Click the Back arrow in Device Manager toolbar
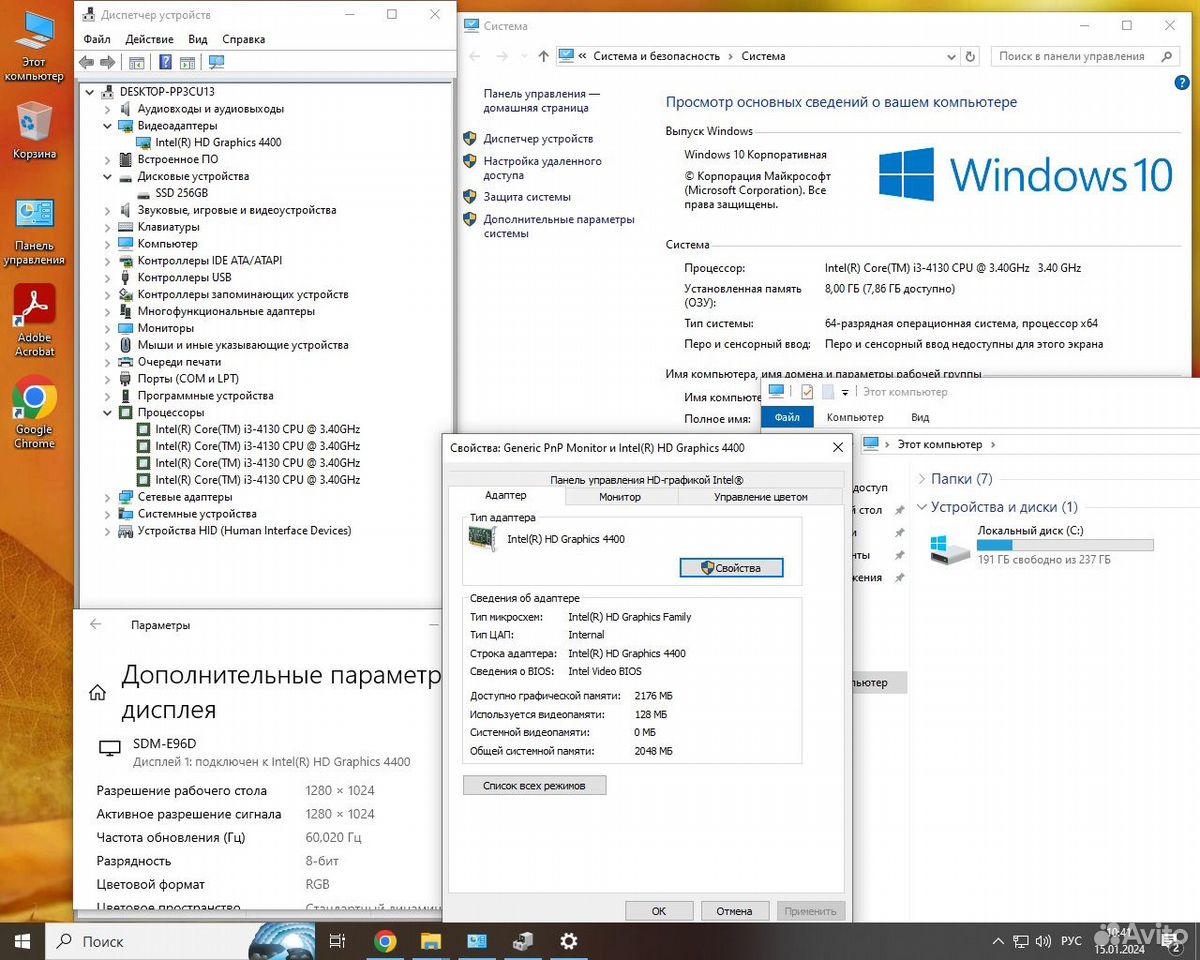 coord(86,62)
